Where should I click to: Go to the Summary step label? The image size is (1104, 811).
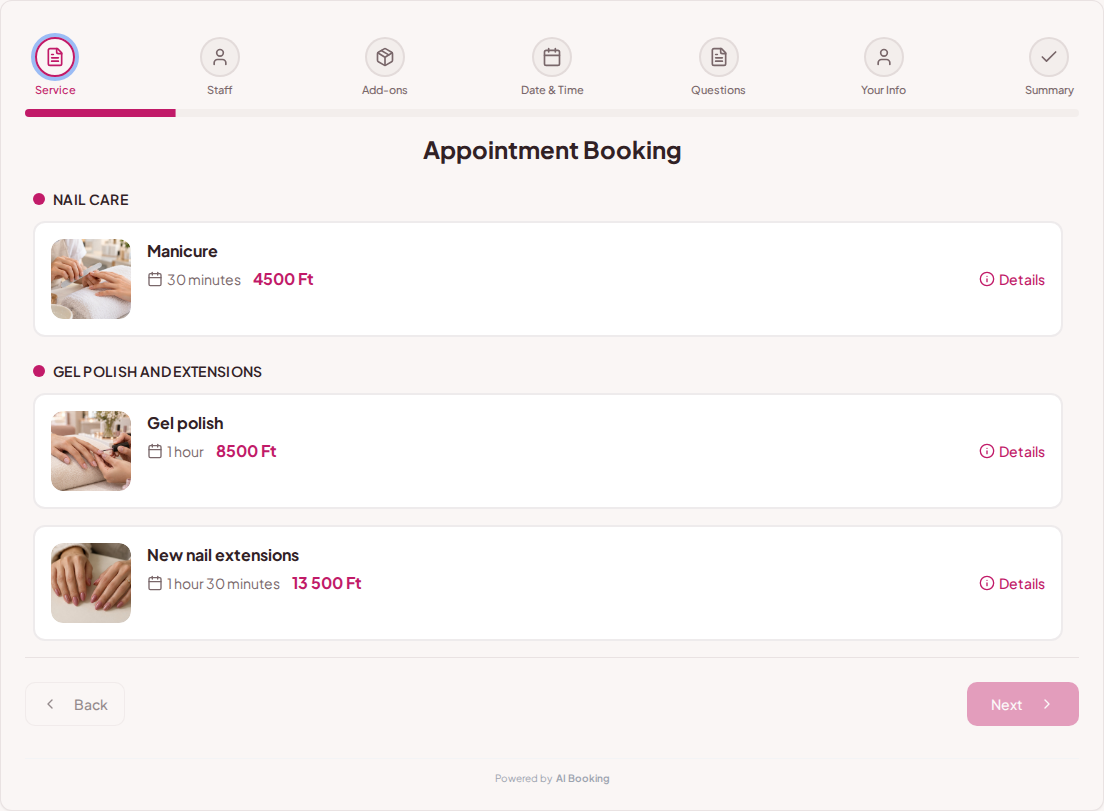click(x=1049, y=90)
